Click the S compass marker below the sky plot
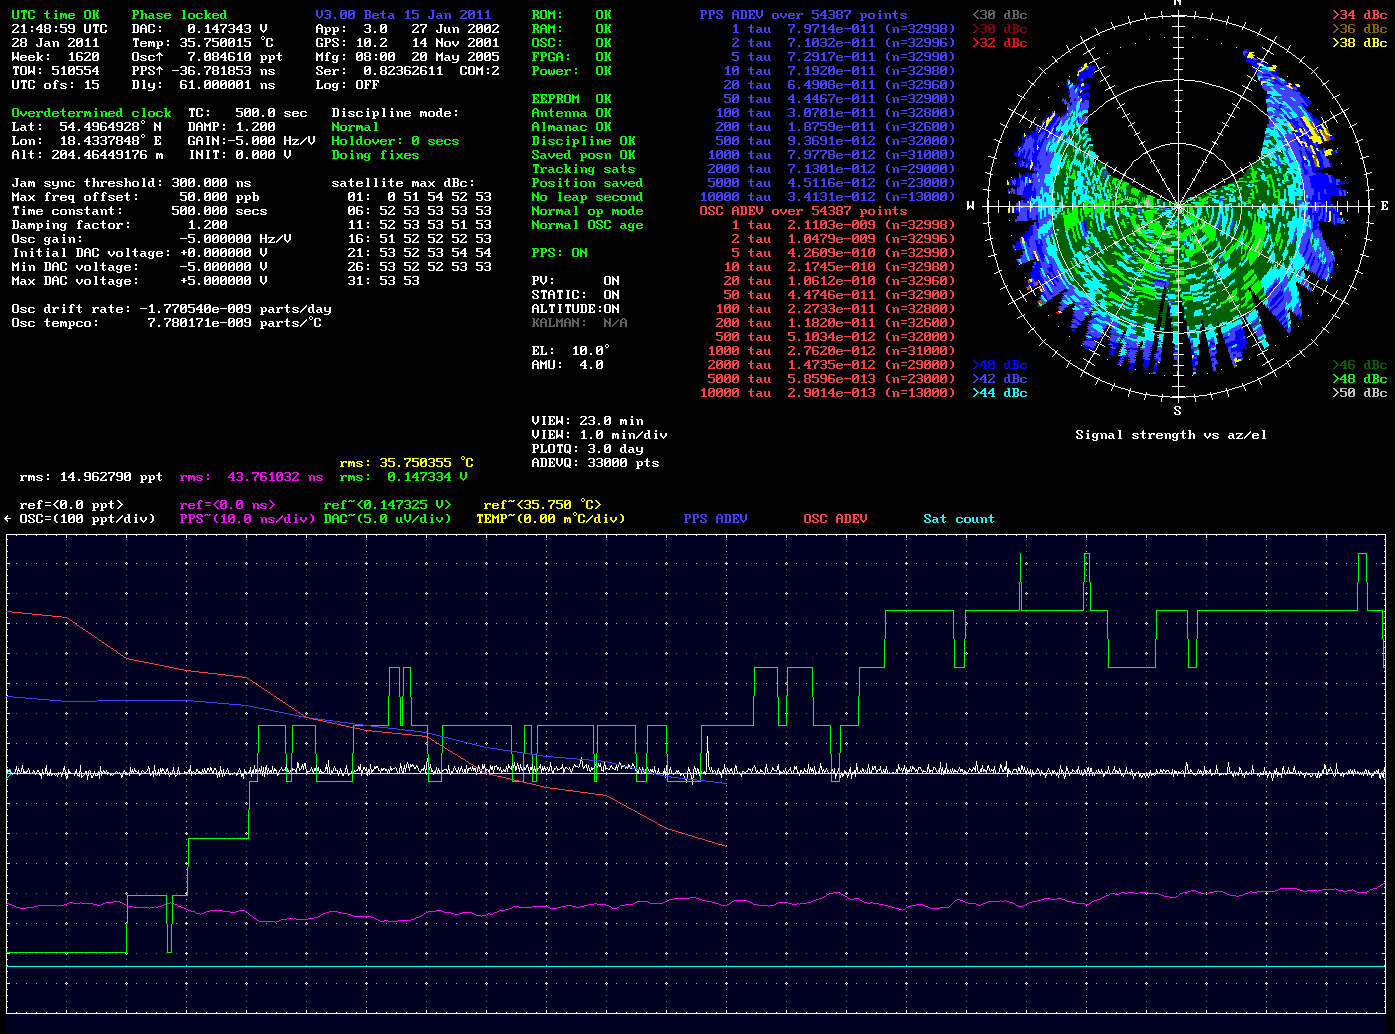 (1177, 411)
